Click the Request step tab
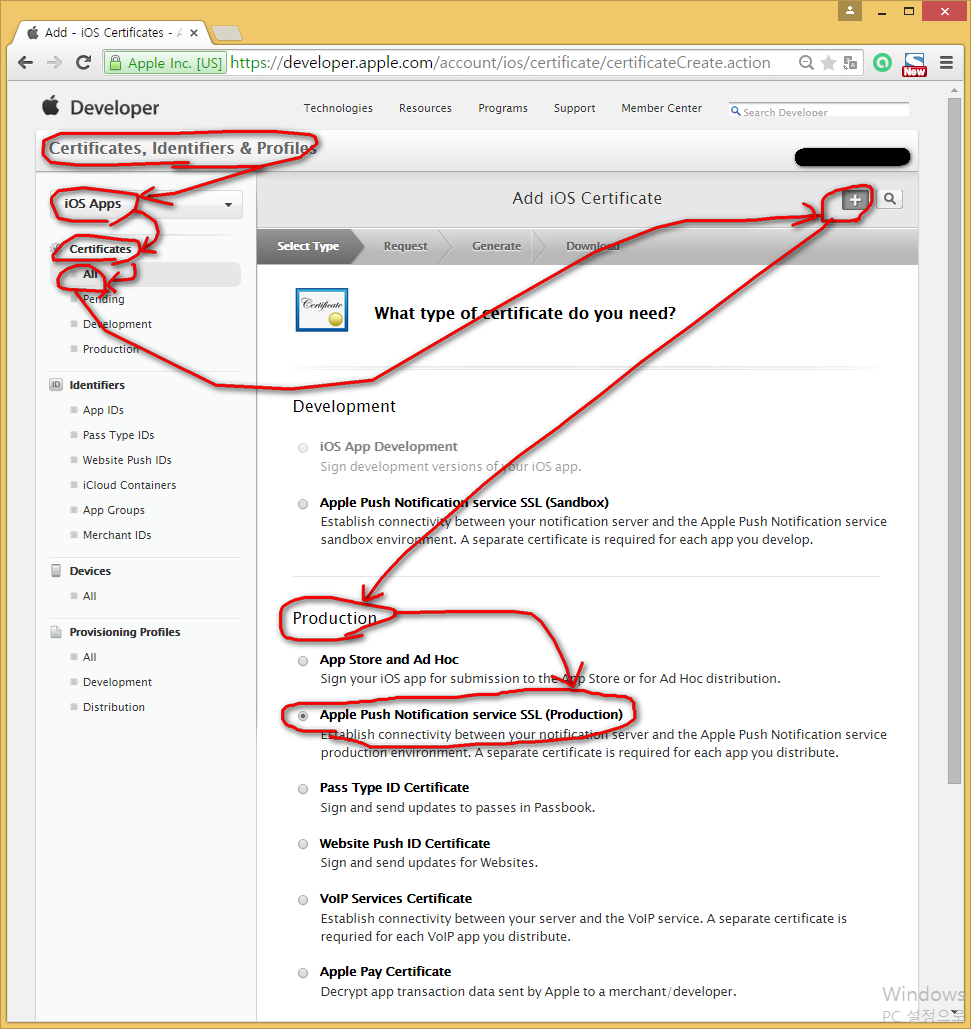 (x=405, y=246)
